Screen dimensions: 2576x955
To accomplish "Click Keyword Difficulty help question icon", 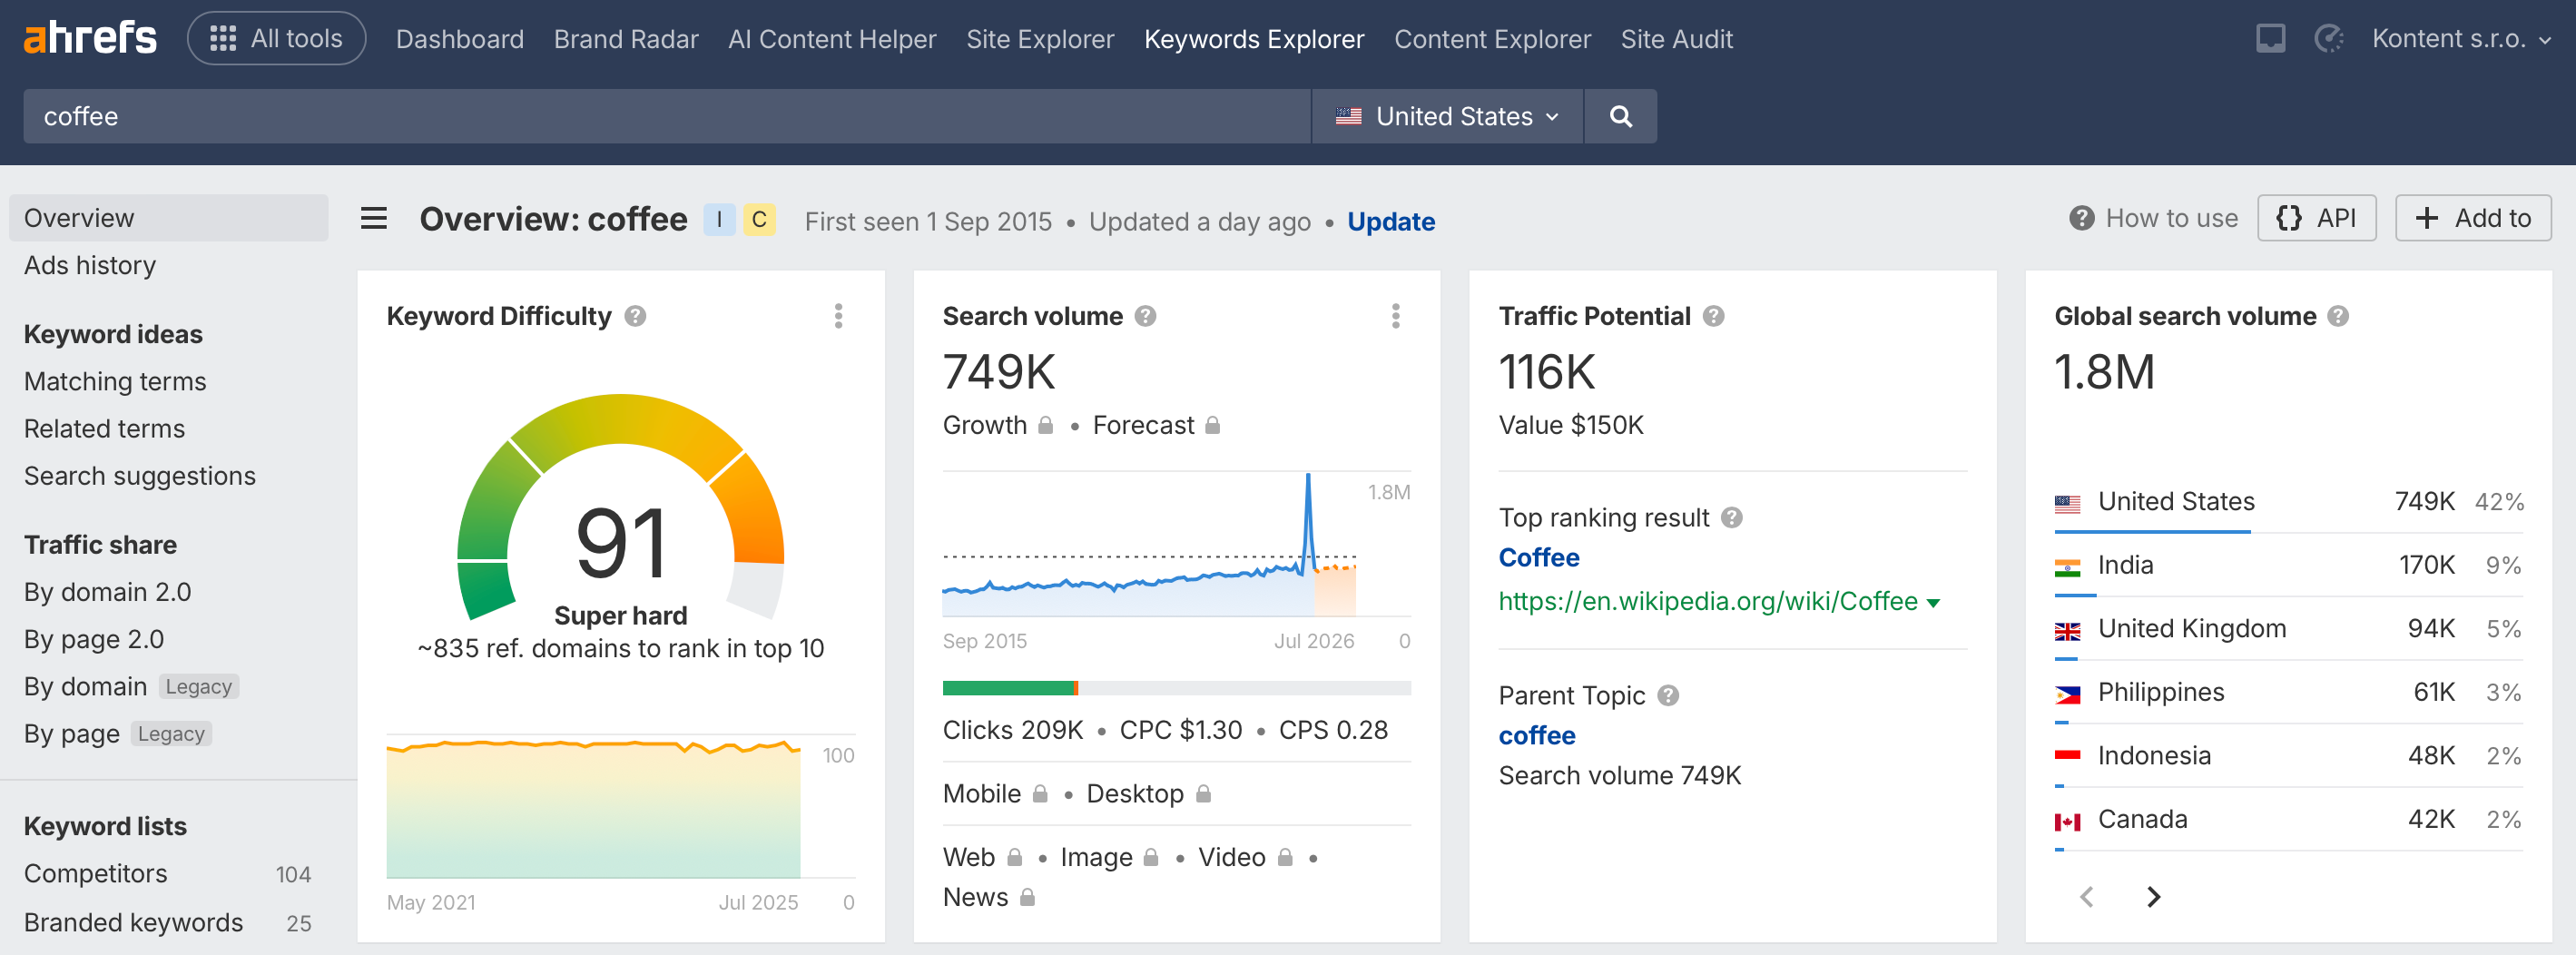I will pyautogui.click(x=635, y=316).
